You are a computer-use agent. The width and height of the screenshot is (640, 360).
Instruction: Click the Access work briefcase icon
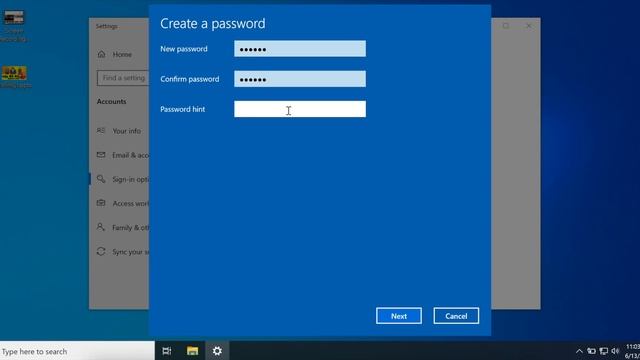(101, 203)
